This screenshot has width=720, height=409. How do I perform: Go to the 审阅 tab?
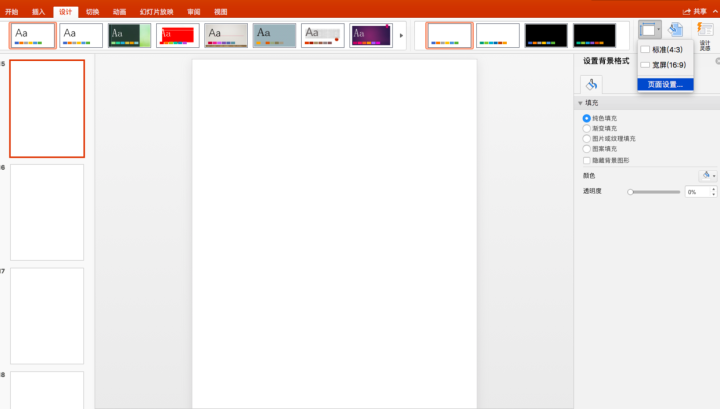click(x=194, y=12)
